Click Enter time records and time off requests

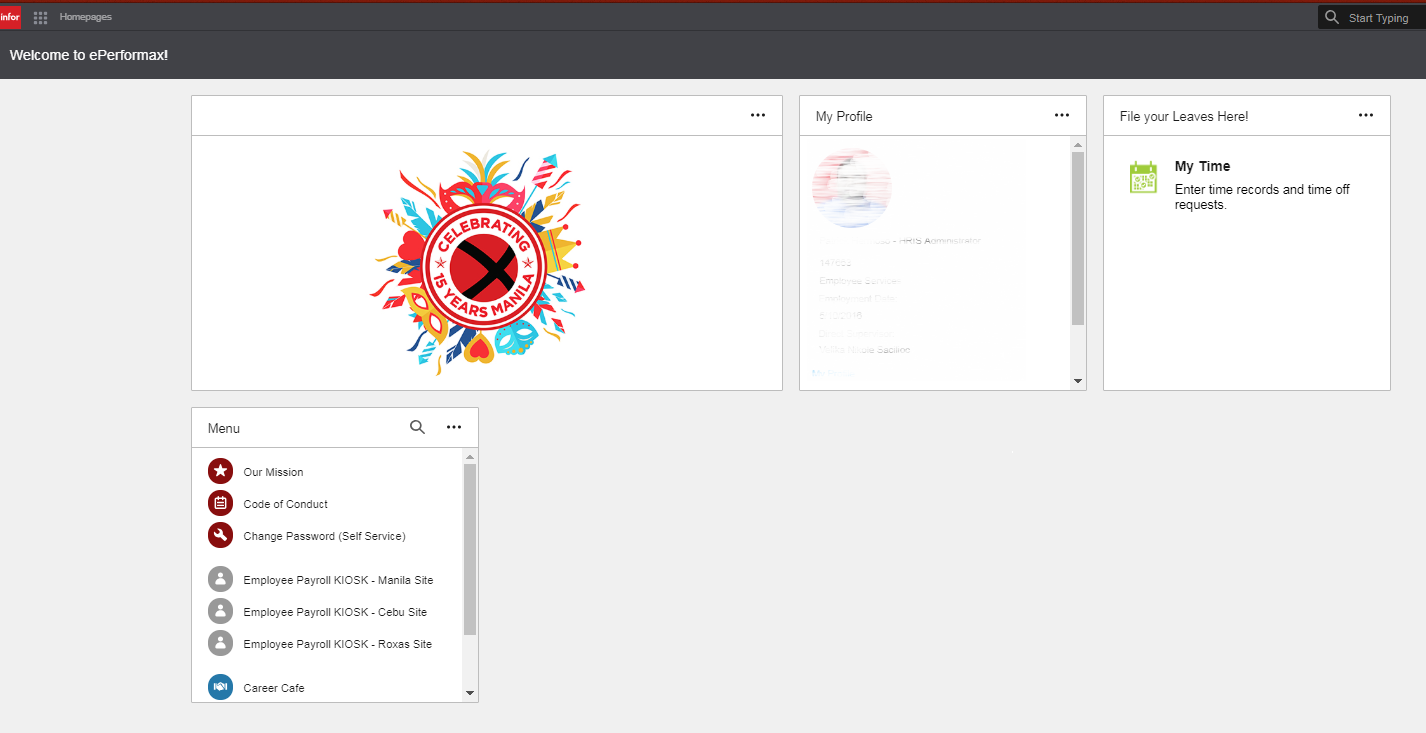1262,197
